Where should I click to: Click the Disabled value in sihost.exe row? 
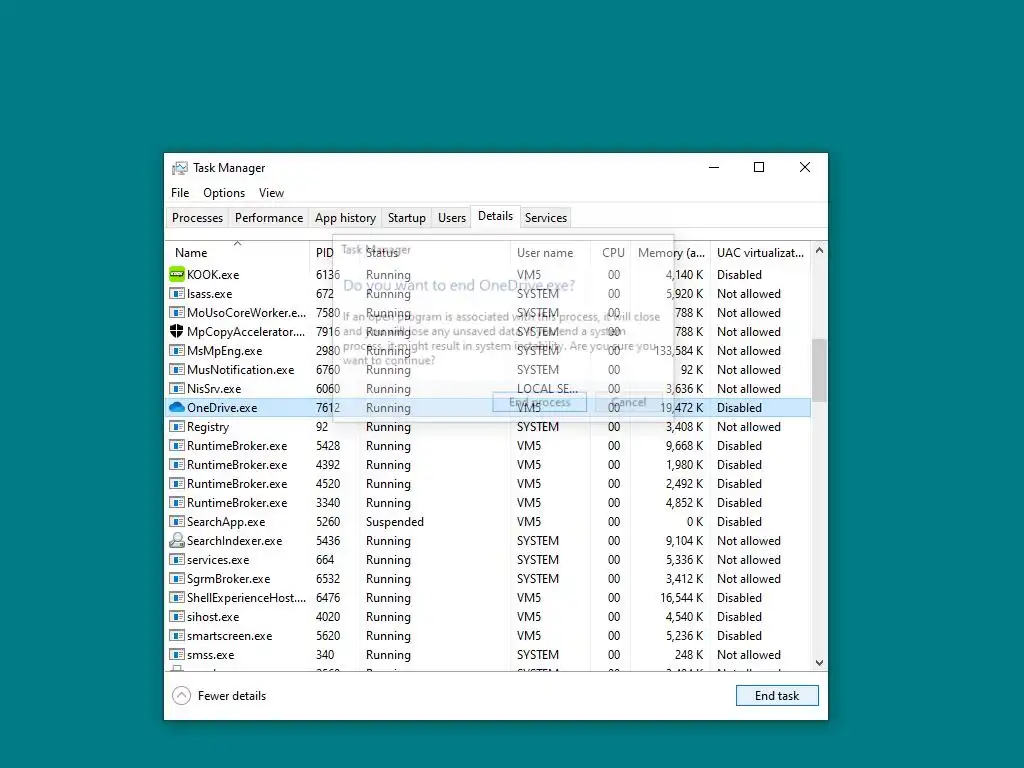(739, 616)
